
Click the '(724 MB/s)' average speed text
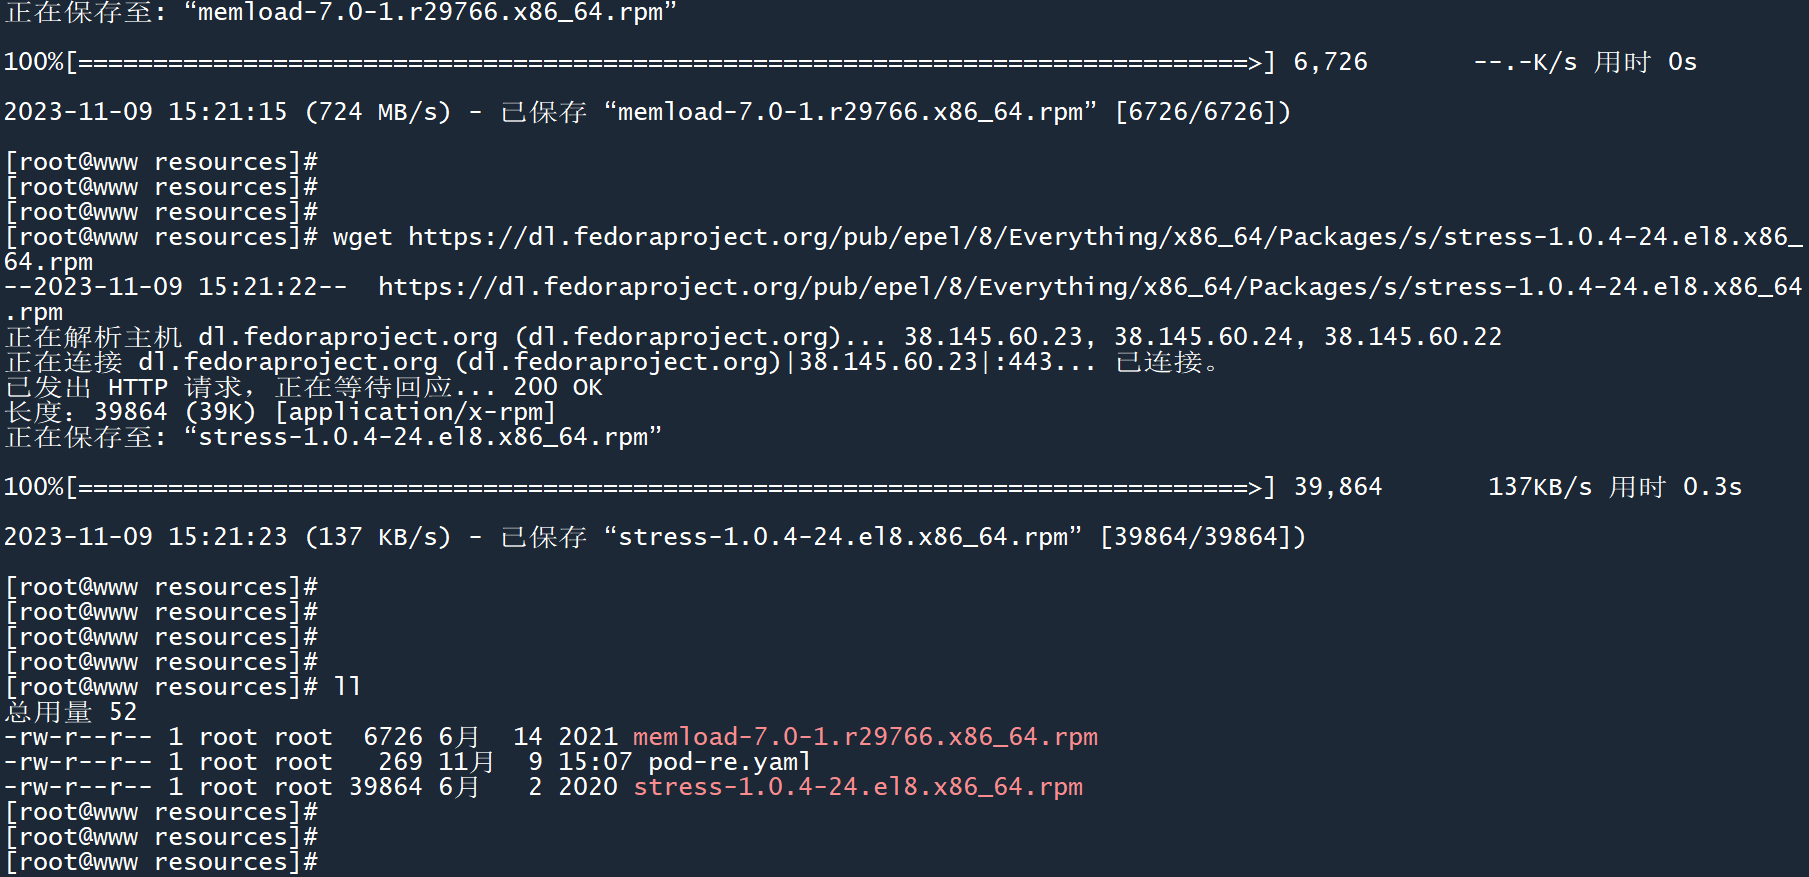click(377, 112)
